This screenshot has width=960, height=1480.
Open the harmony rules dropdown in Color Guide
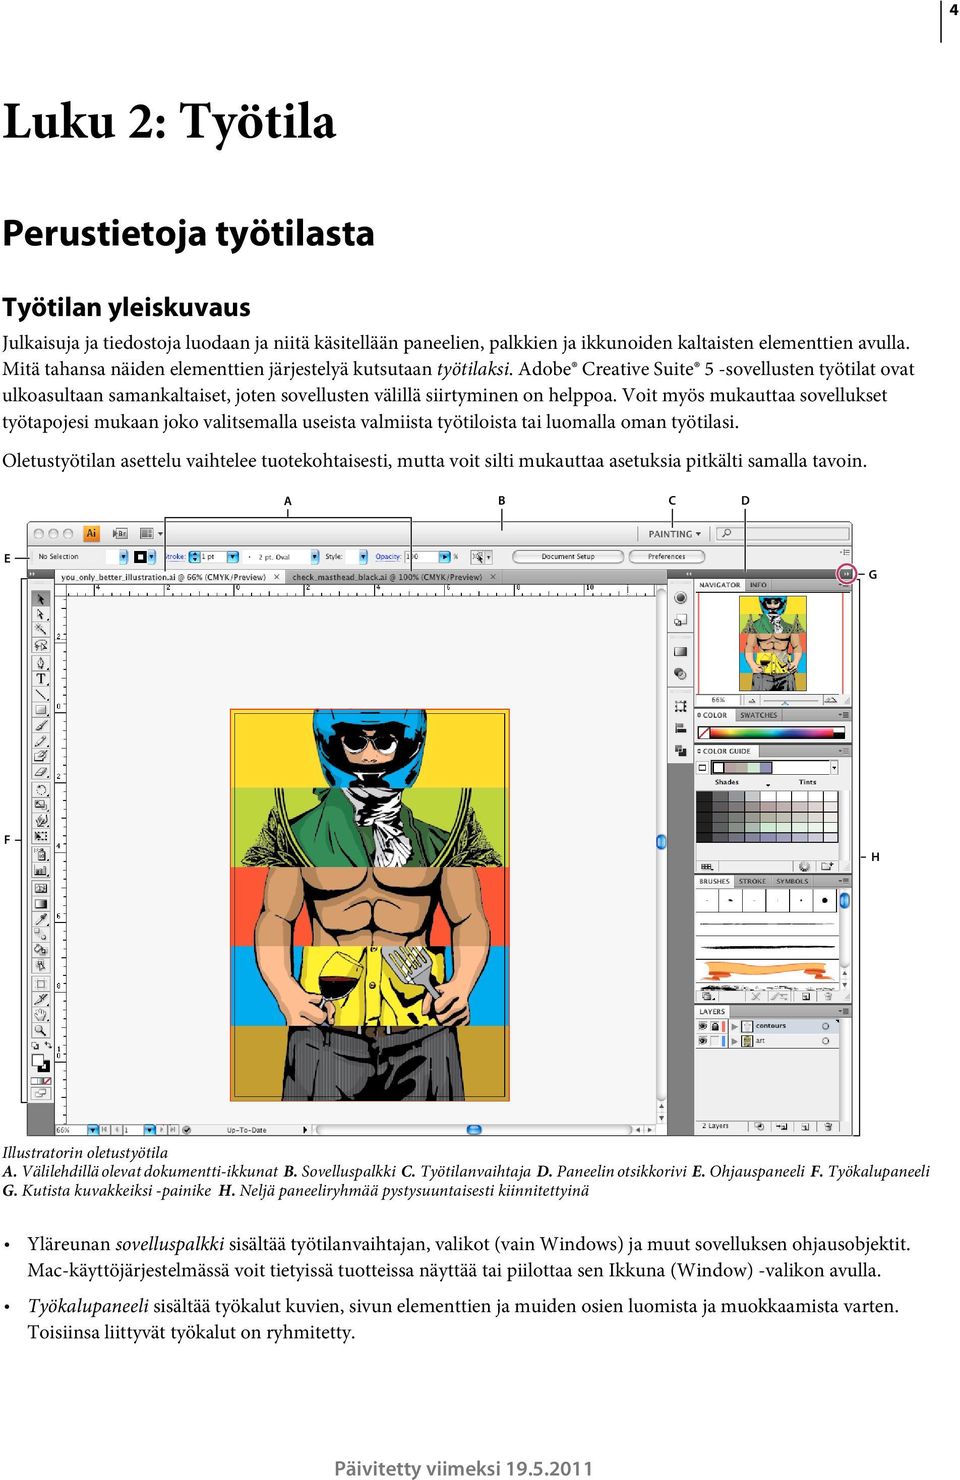click(834, 767)
